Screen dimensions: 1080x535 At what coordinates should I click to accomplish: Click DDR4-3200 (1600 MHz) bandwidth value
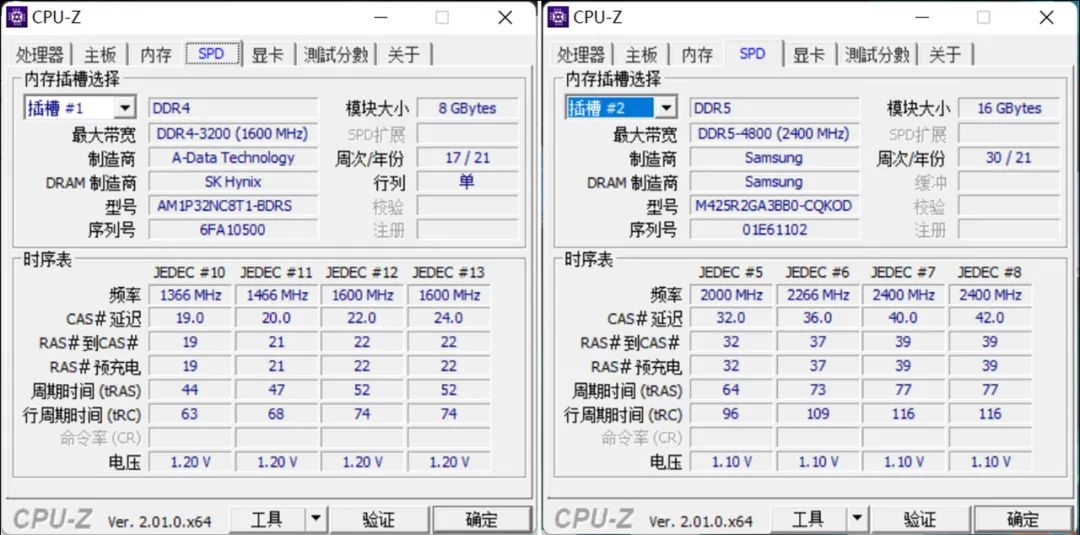233,134
